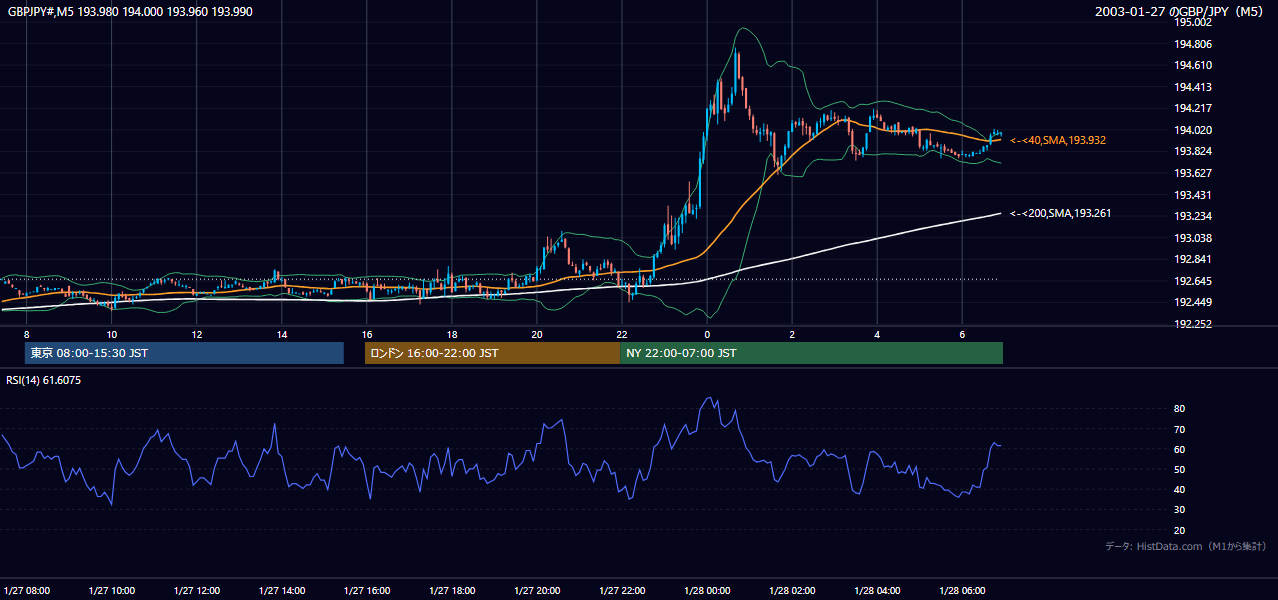Viewport: 1278px width, 600px height.
Task: Select the NY 22:00-07:00 JST session bar
Action: (x=811, y=353)
